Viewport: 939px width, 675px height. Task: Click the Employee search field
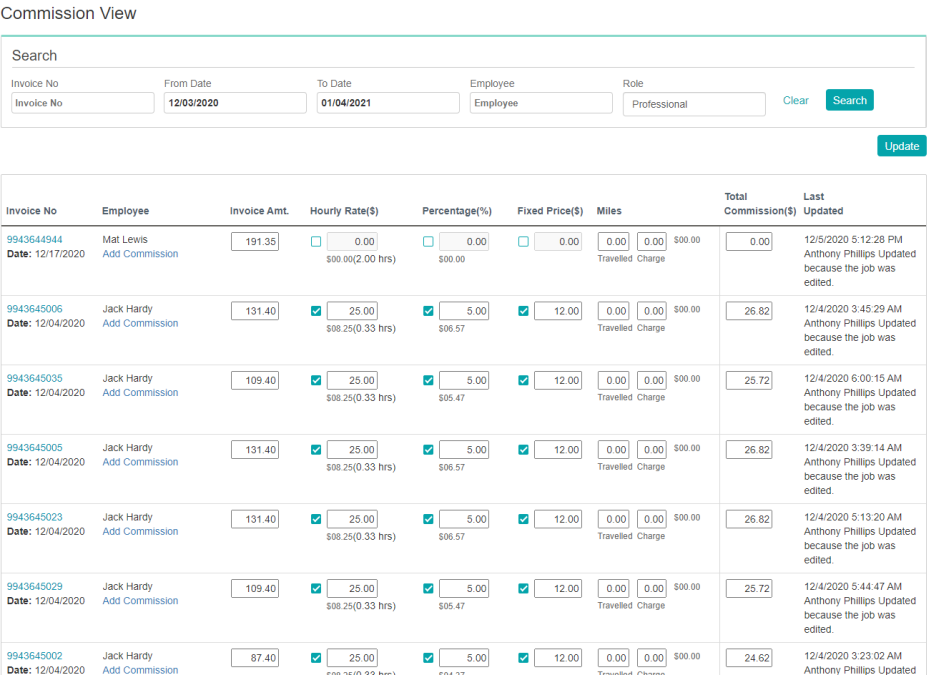pos(540,103)
